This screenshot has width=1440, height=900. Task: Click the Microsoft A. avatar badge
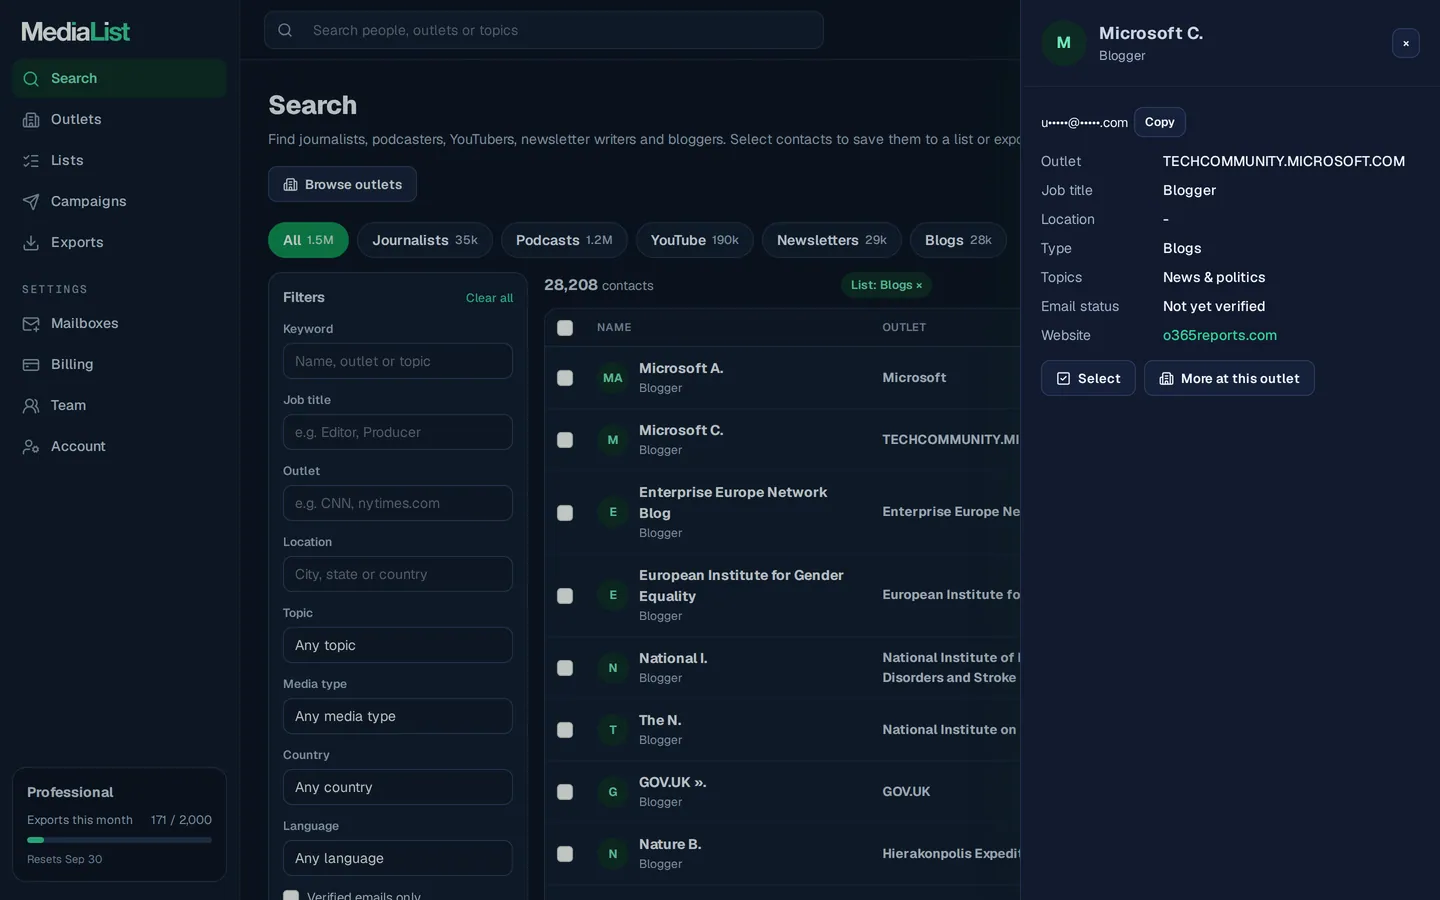(613, 378)
